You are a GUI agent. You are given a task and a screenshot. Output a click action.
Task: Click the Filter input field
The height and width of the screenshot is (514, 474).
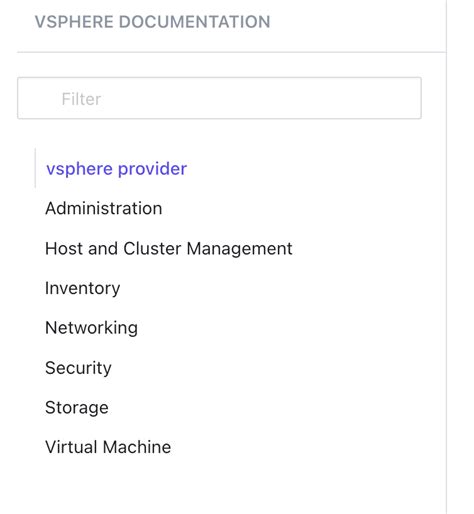(x=219, y=98)
